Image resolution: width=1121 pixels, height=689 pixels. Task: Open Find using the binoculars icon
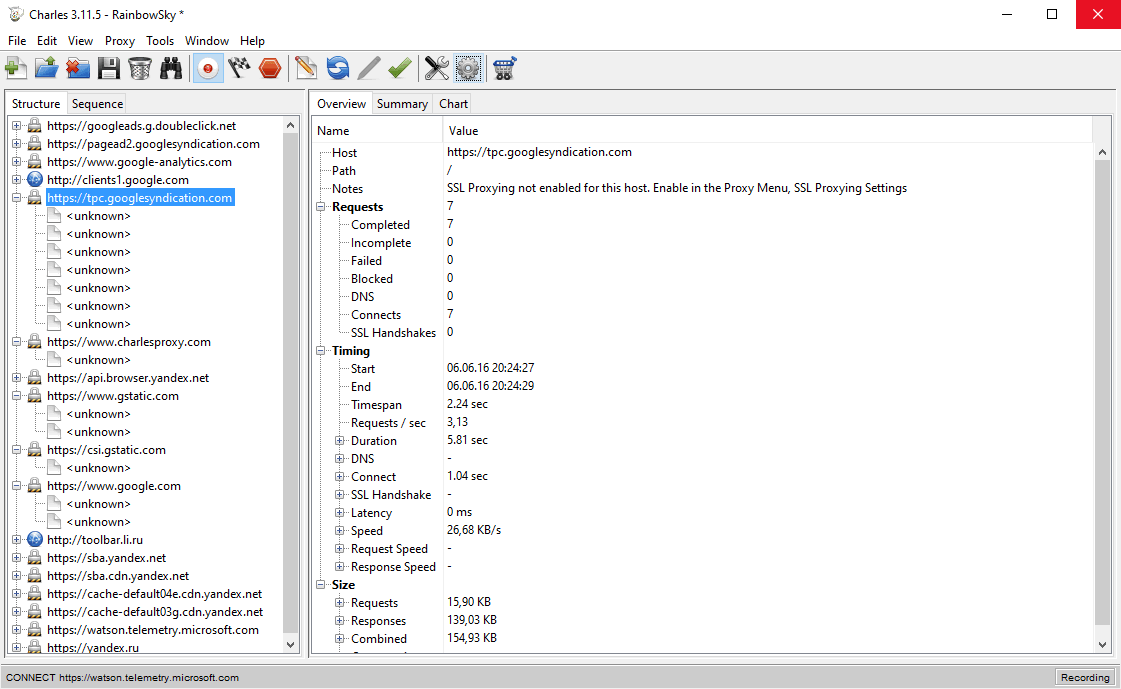click(170, 69)
